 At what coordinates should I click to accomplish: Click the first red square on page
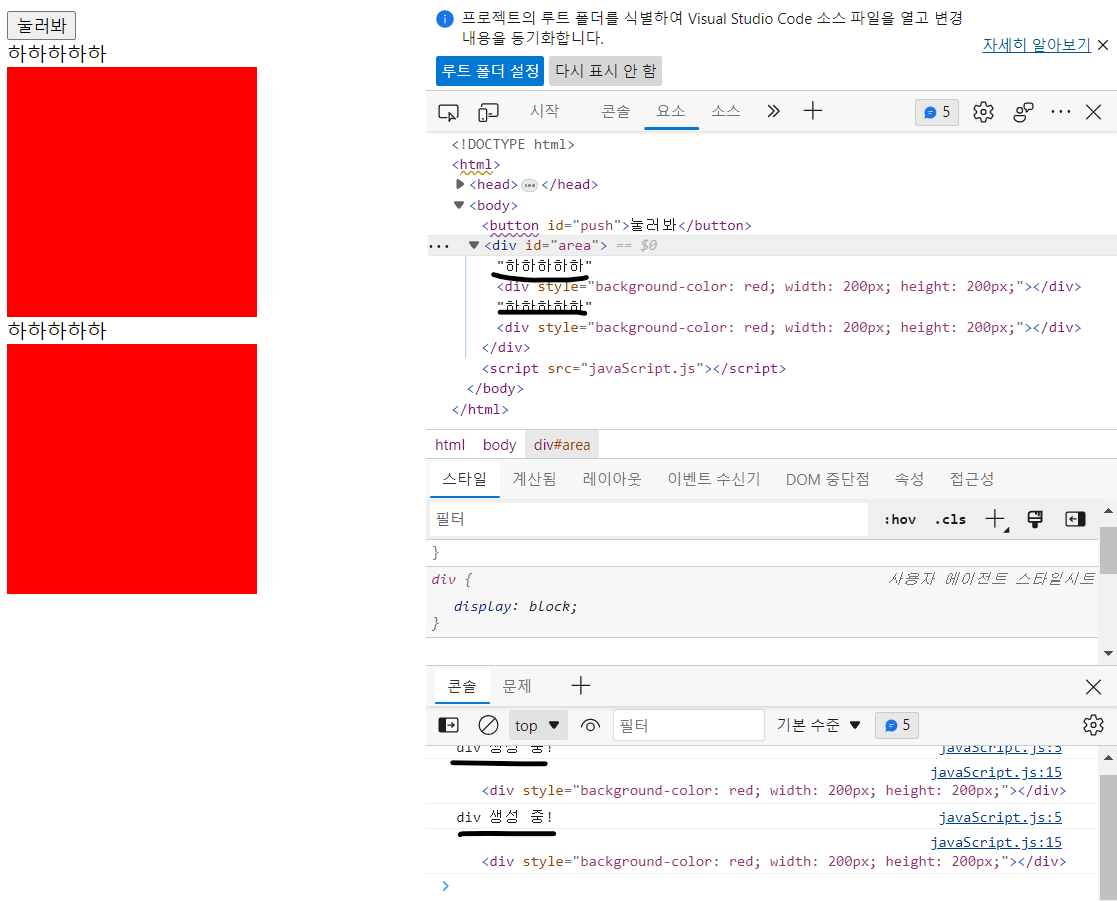(132, 192)
